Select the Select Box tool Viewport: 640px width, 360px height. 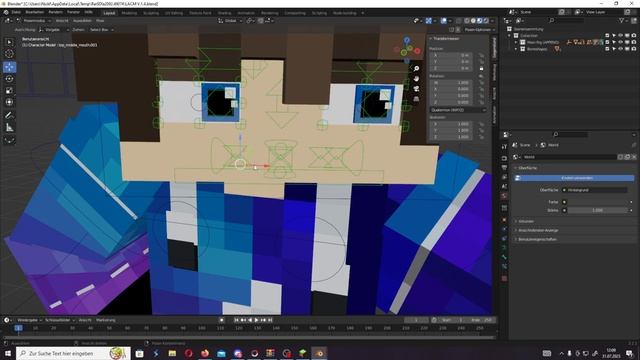tap(9, 42)
